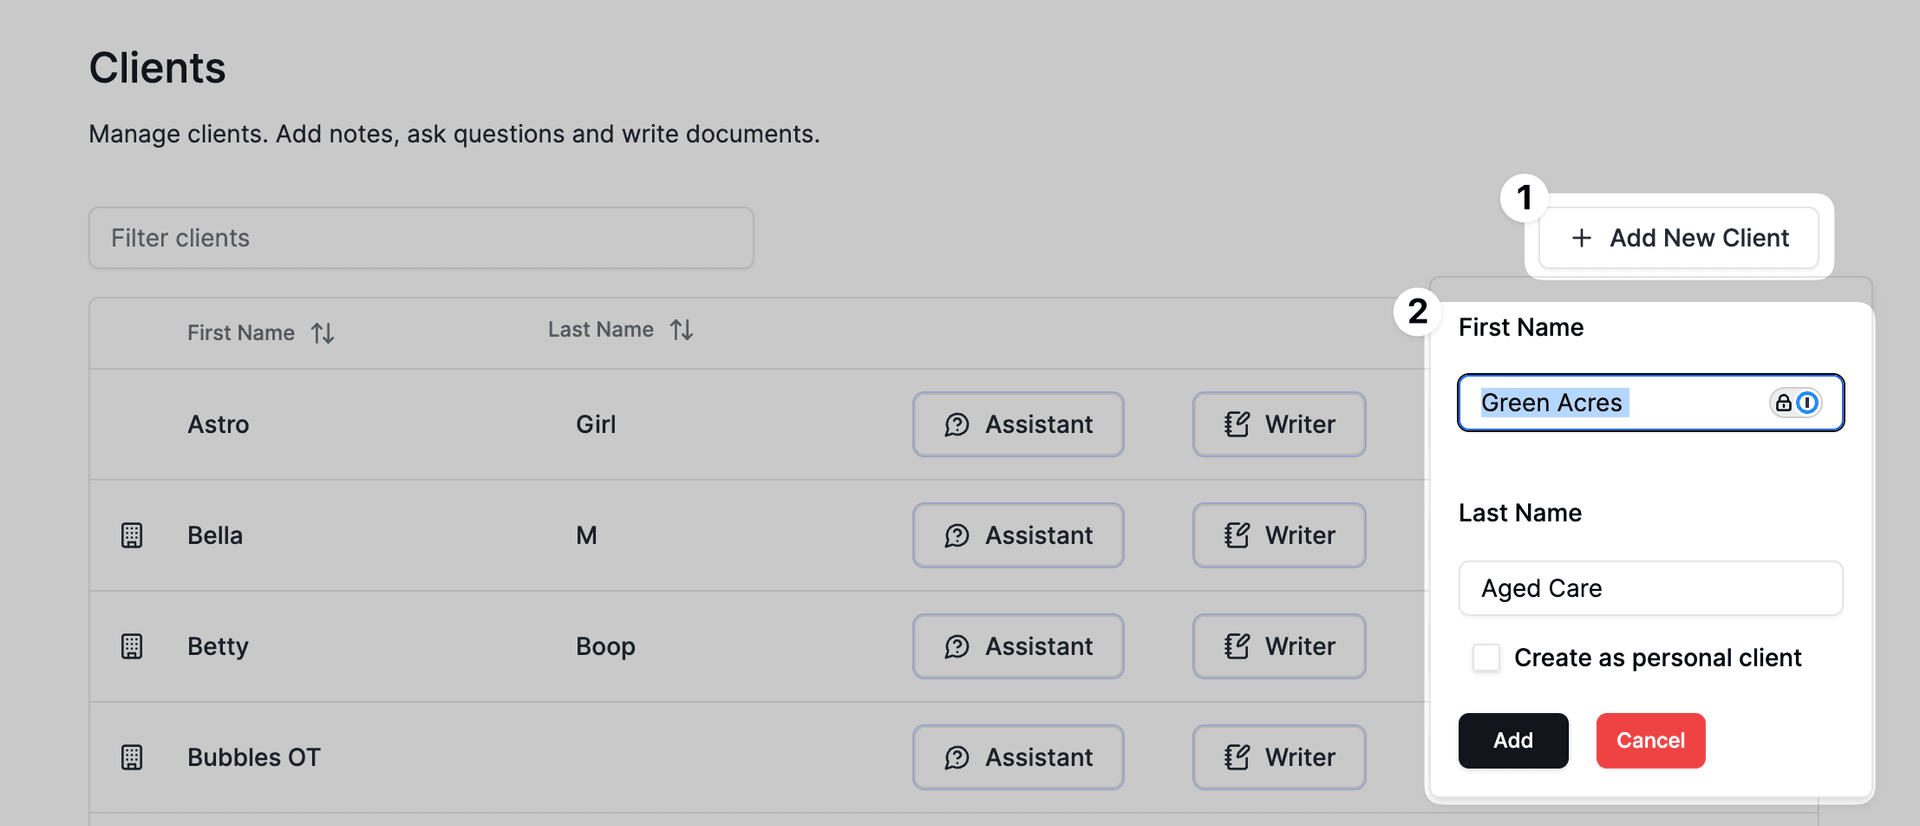Click the building icon beside Betty

coord(132,646)
